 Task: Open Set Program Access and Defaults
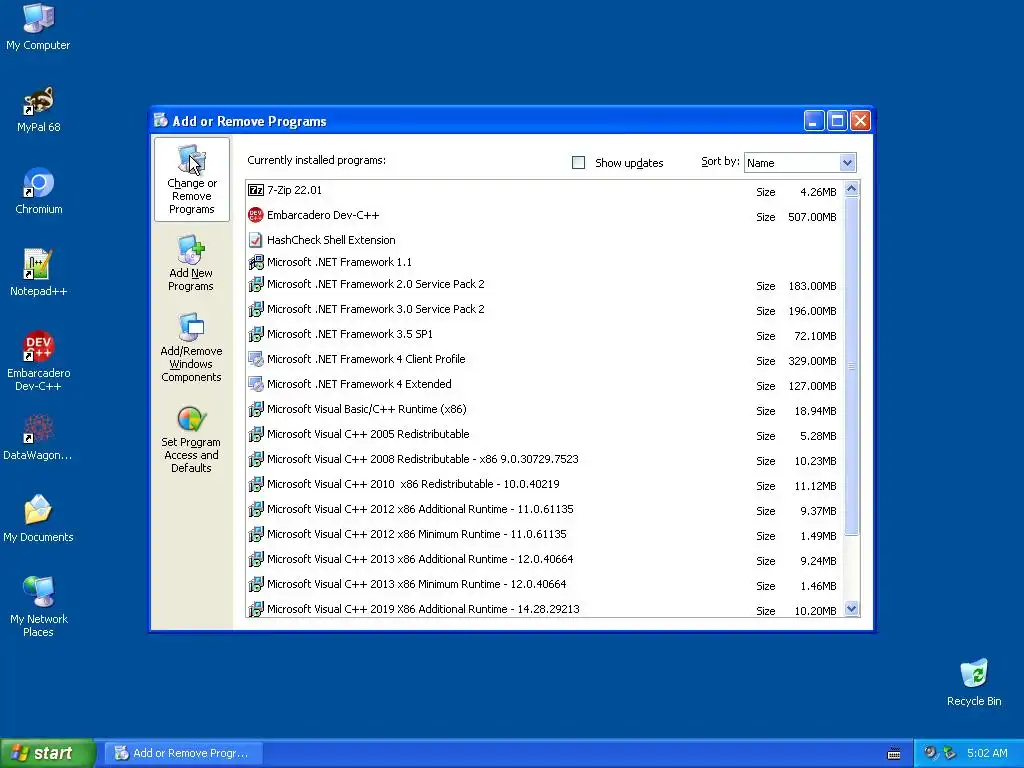(x=191, y=438)
